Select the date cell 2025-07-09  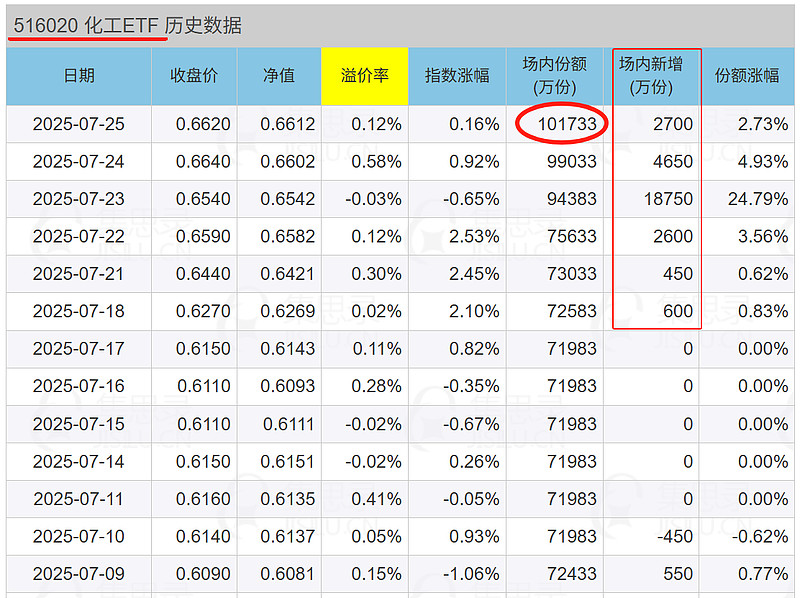(79, 574)
